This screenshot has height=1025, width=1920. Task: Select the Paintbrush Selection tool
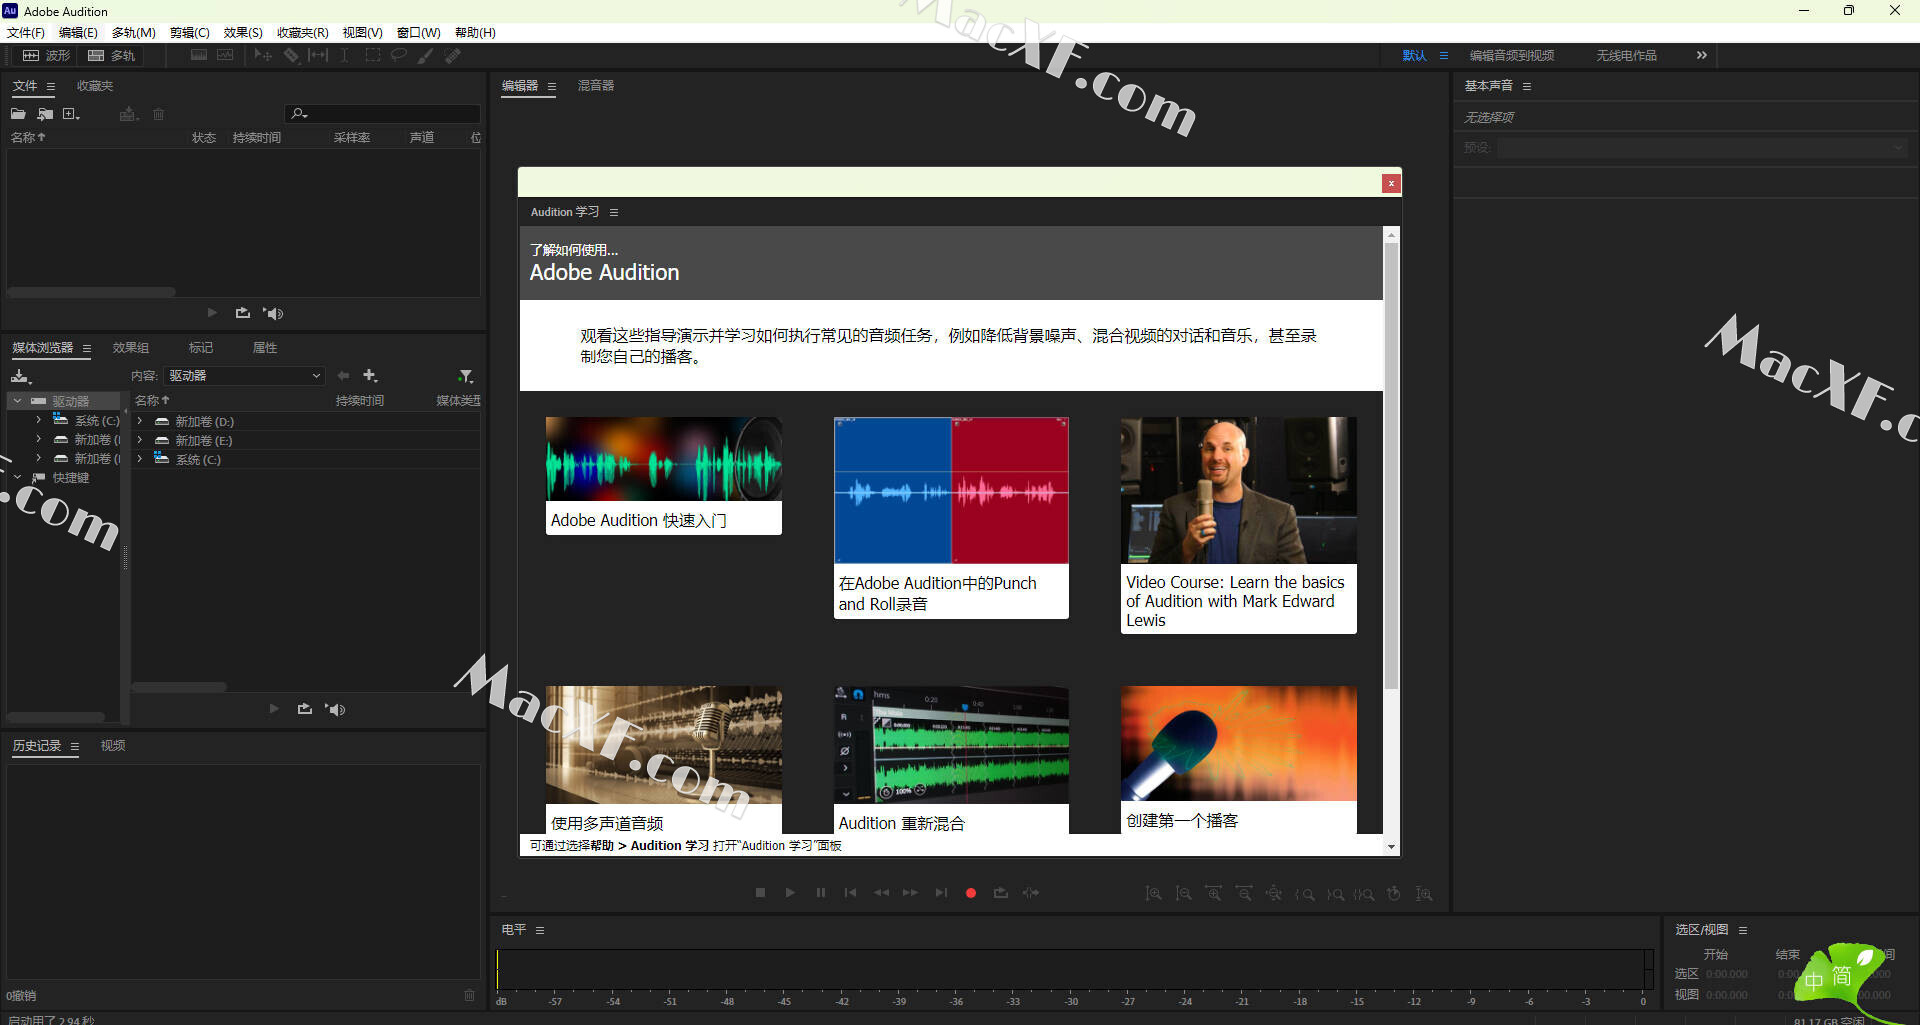[426, 56]
